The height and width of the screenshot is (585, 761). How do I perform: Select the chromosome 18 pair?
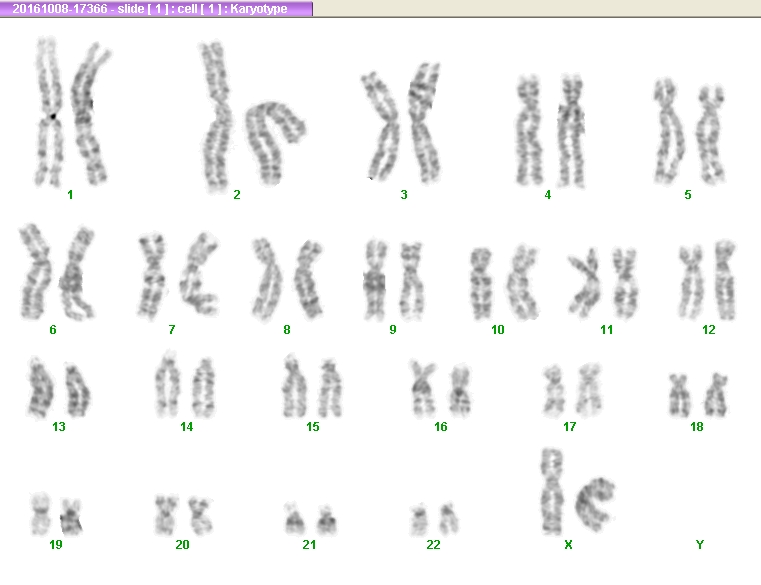coord(698,395)
